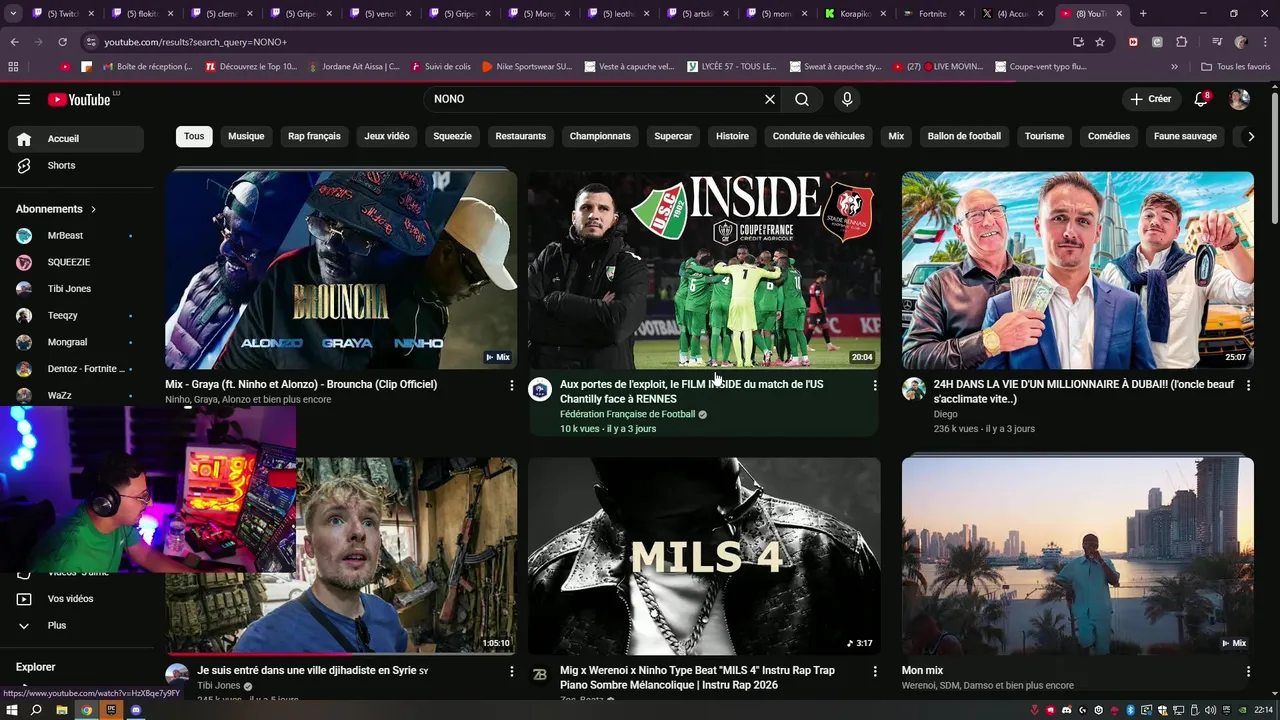Bookmark this page with the star

click(x=1100, y=42)
